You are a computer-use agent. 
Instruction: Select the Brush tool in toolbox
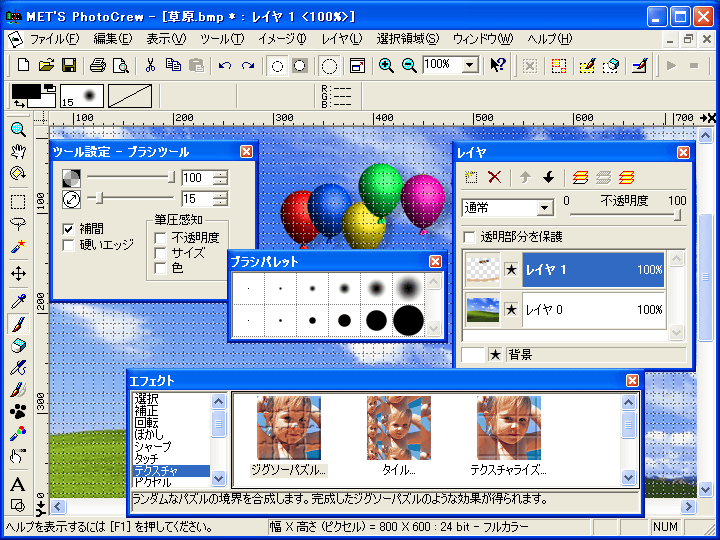(18, 324)
